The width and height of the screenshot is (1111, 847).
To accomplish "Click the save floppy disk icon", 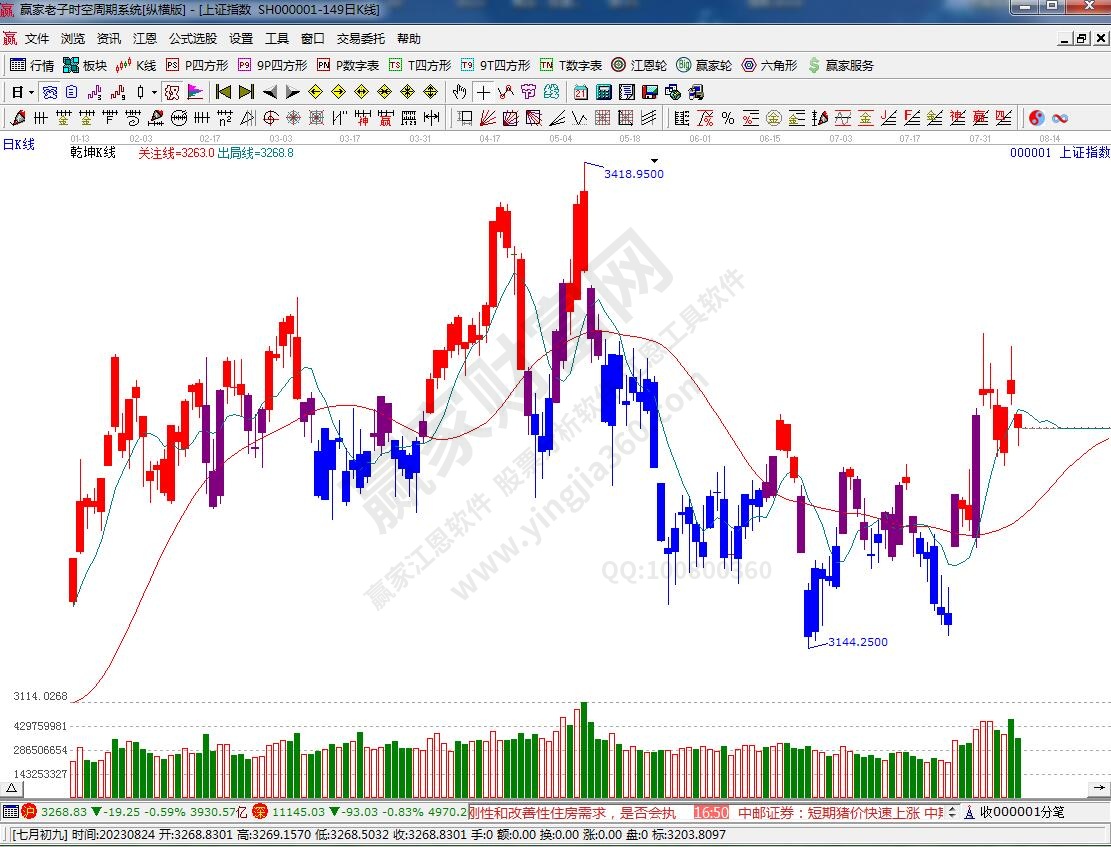I will pos(649,92).
